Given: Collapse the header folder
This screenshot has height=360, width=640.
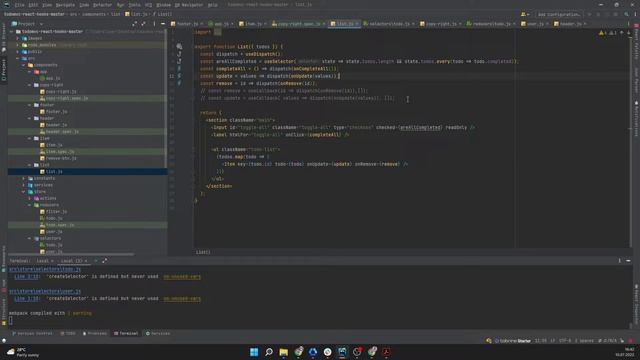Looking at the screenshot, I should [30, 118].
